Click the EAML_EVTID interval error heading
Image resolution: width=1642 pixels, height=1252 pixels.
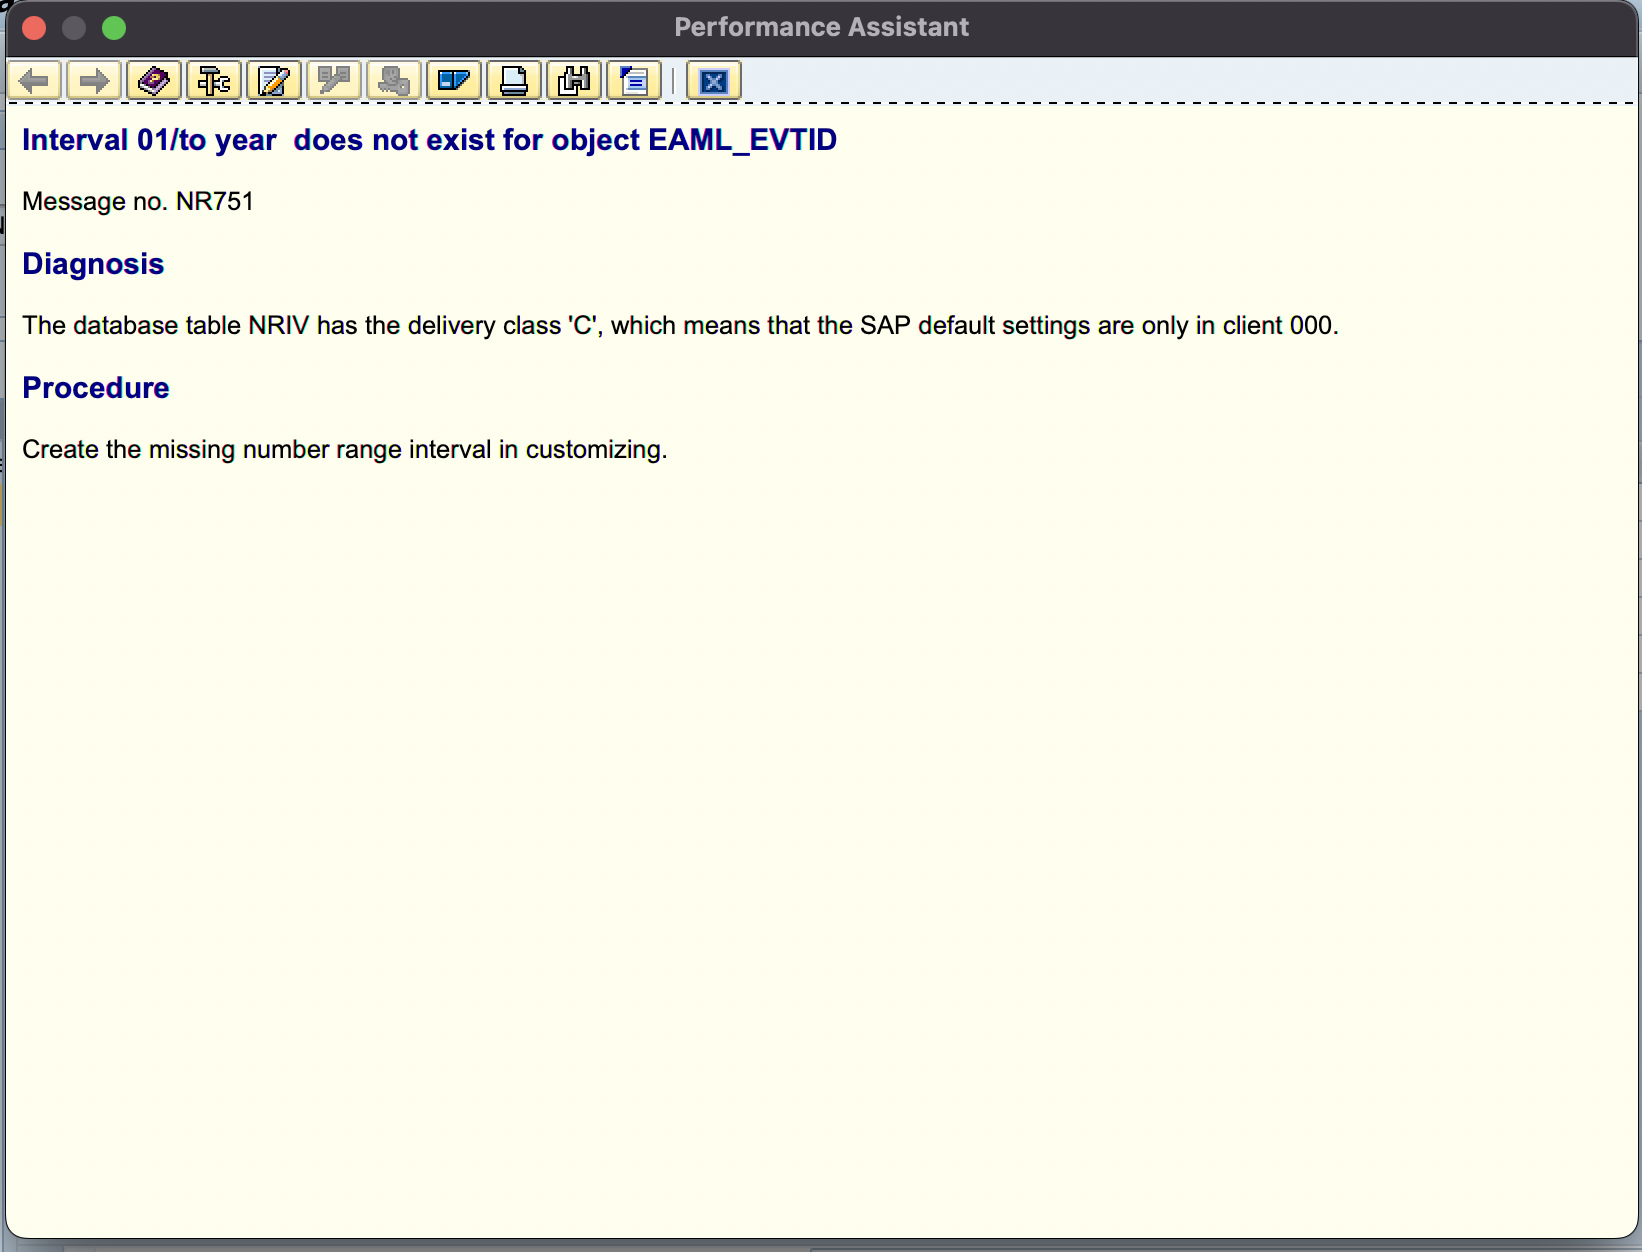429,140
